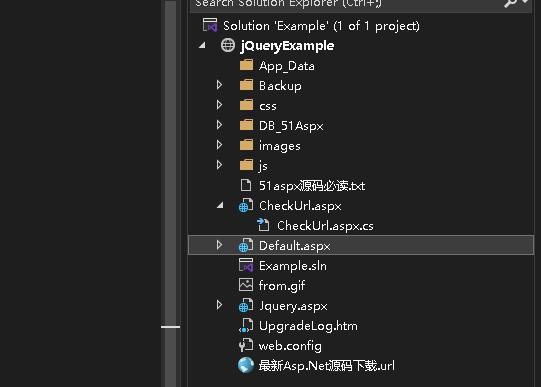Click the Jquery.aspx web form icon
This screenshot has width=541, height=387.
[x=246, y=305]
